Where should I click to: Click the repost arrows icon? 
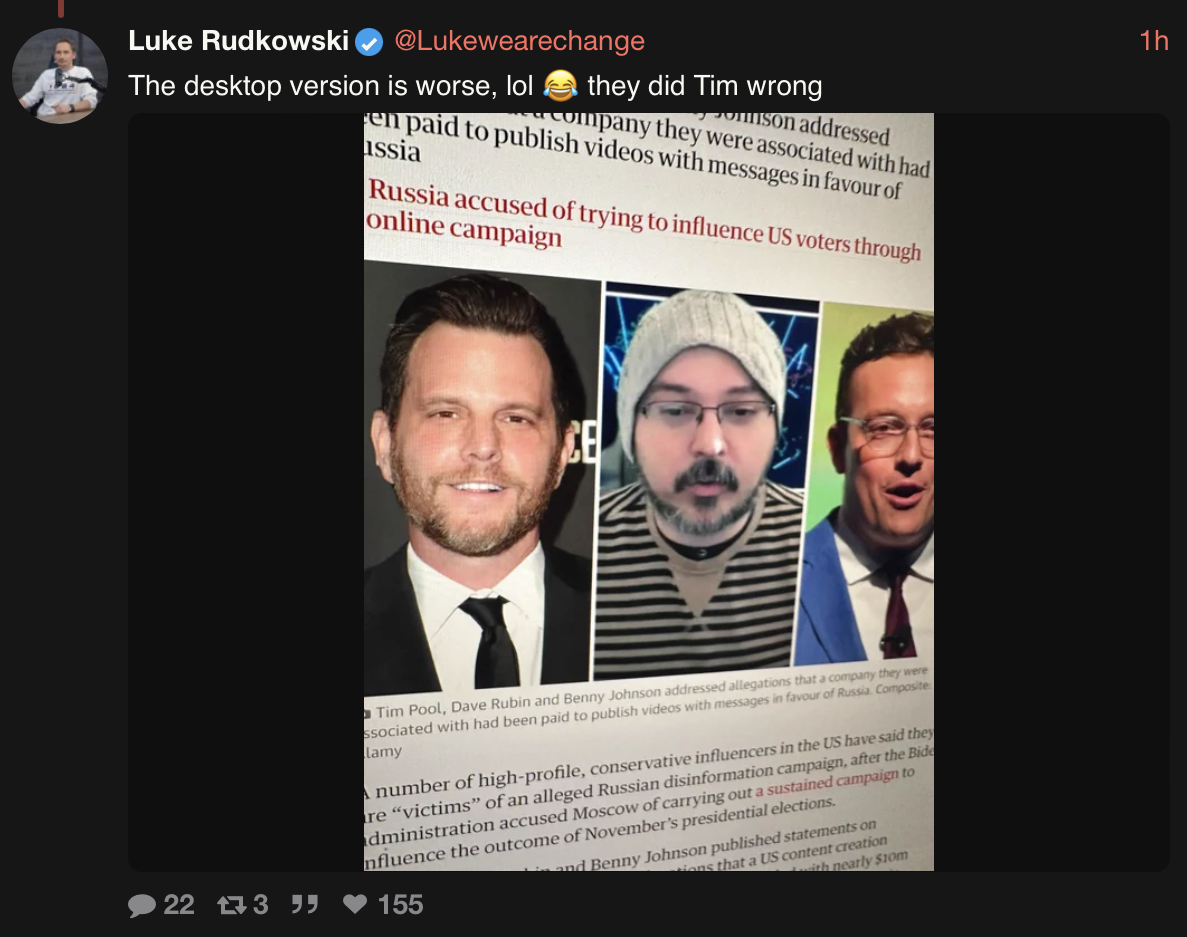pos(232,905)
